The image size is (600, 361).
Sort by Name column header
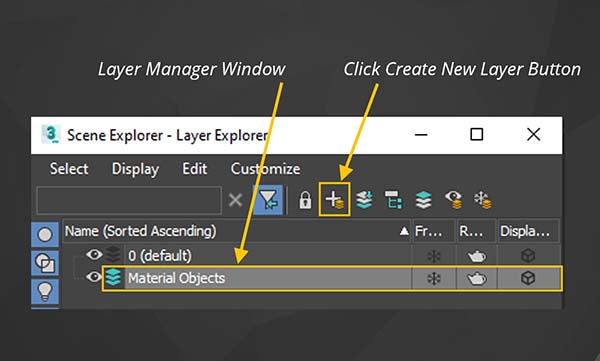tap(236, 231)
